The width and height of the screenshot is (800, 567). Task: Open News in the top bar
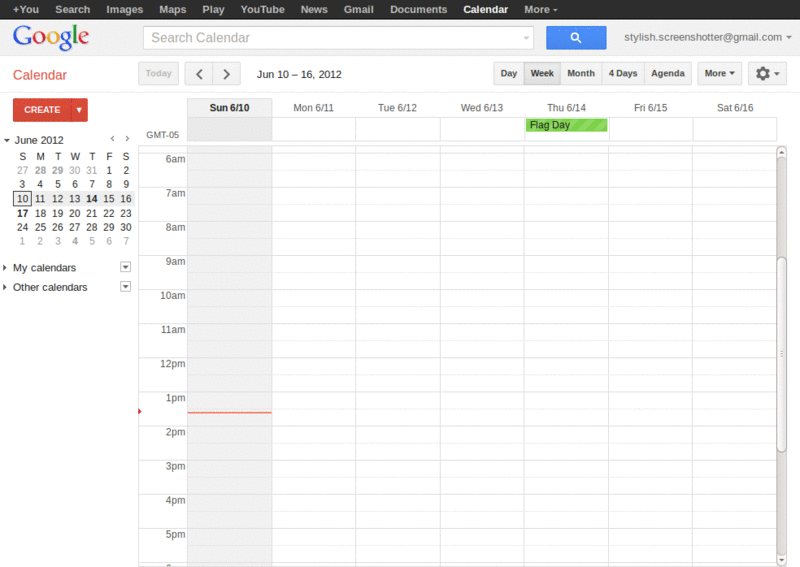tap(314, 9)
